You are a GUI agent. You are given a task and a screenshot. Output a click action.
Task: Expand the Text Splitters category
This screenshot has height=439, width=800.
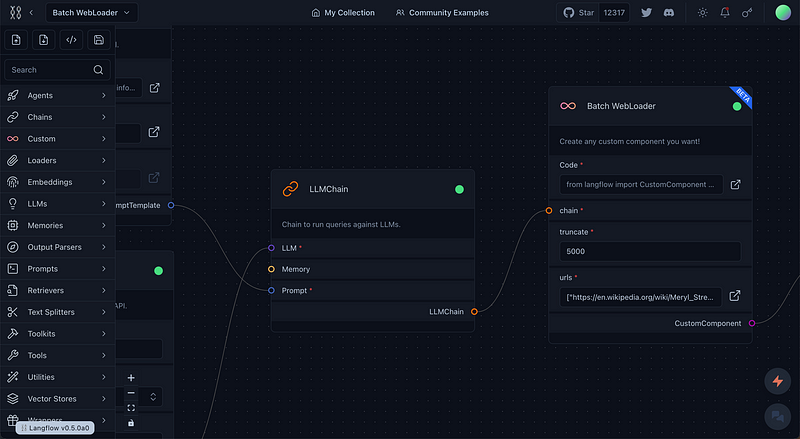tap(57, 312)
